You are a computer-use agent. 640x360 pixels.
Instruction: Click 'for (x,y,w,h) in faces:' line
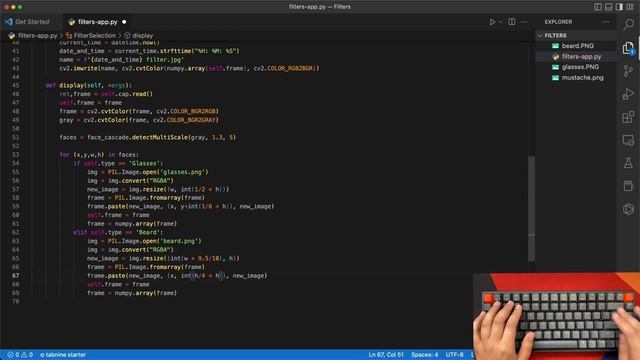[x=99, y=155]
